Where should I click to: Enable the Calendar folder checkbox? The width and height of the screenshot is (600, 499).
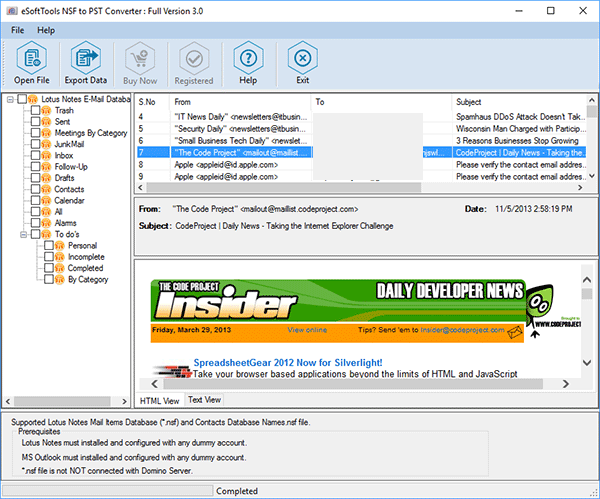[35, 201]
